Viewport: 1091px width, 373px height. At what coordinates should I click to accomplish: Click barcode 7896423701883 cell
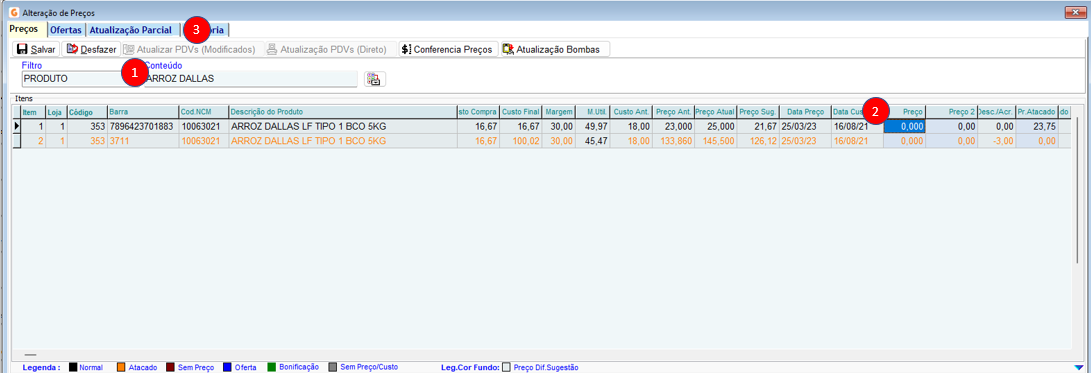point(143,127)
